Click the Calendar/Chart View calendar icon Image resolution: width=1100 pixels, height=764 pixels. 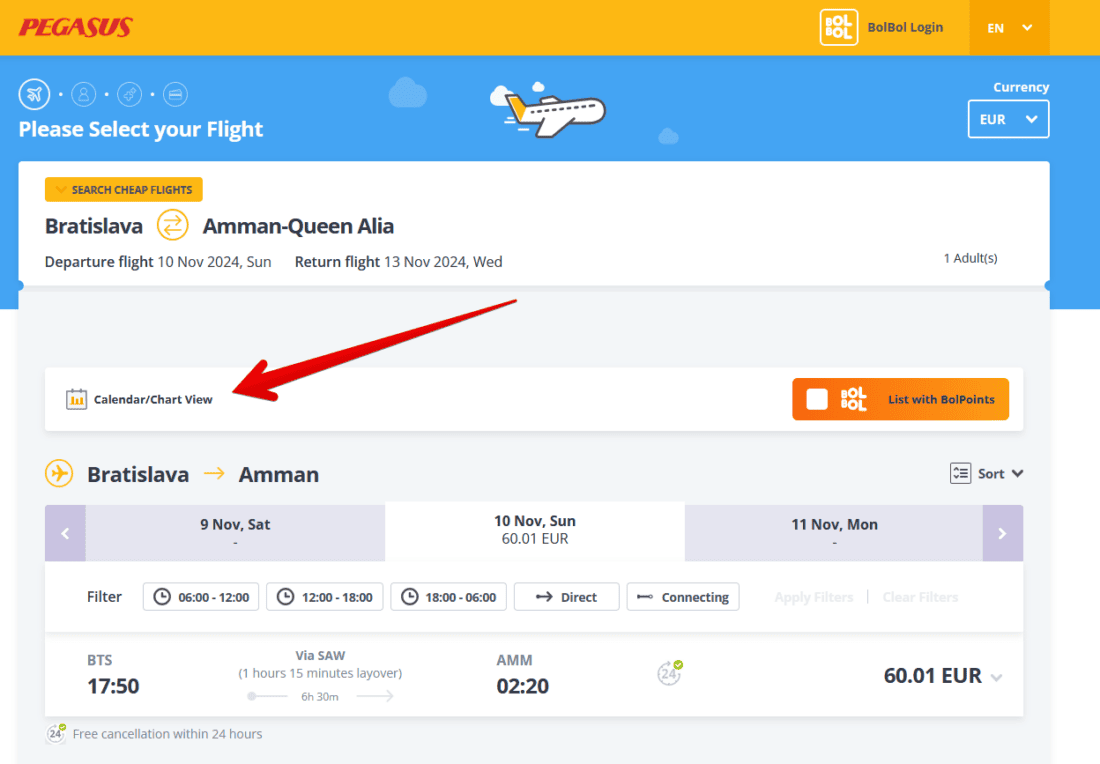pyautogui.click(x=77, y=399)
